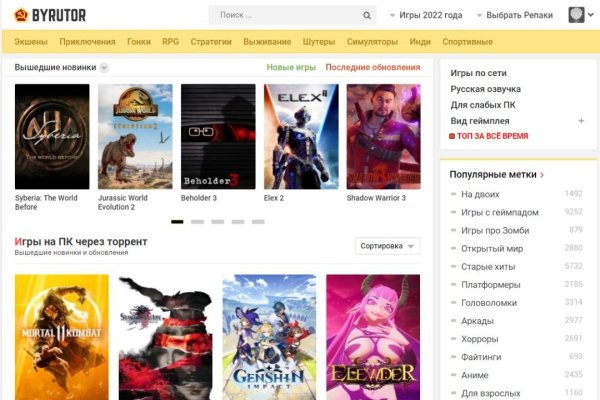
Task: Expand the Вышедшие новинки dropdown arrow
Action: (x=104, y=68)
